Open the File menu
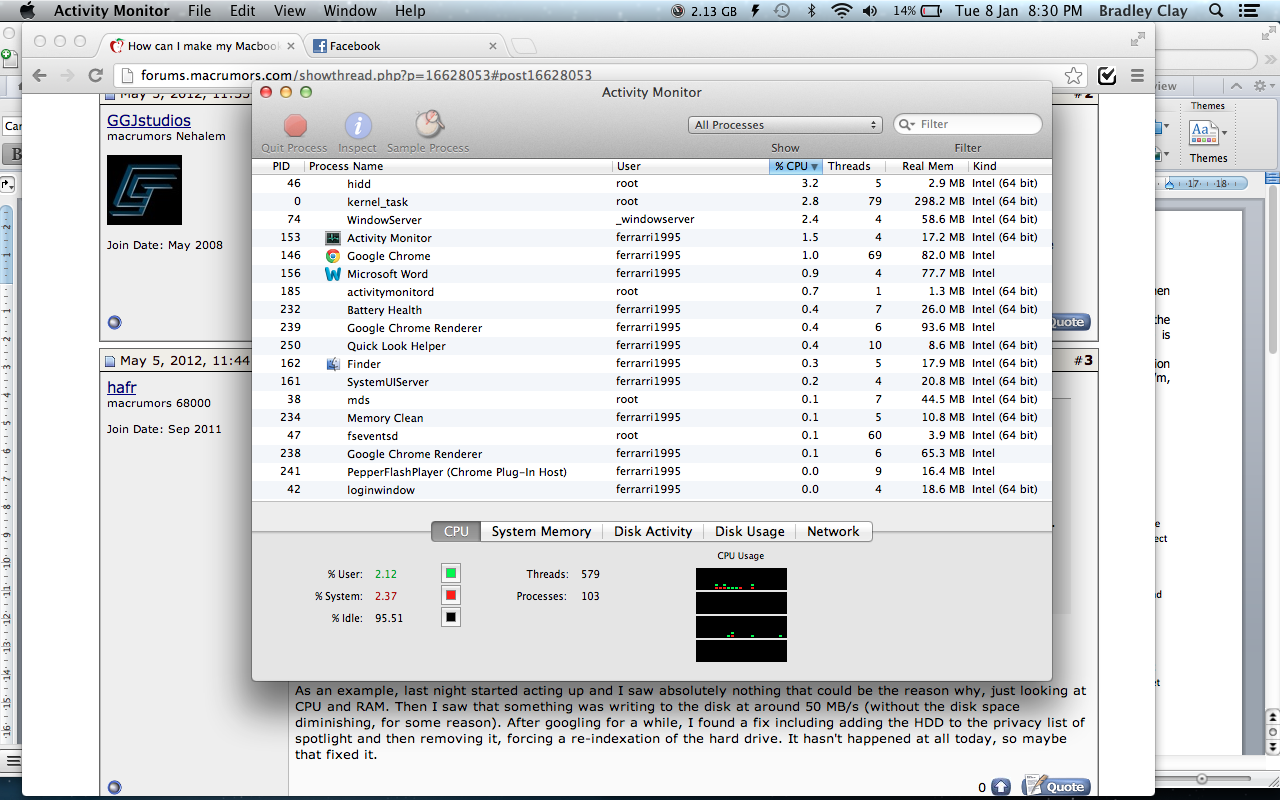Viewport: 1280px width, 800px height. coord(199,11)
